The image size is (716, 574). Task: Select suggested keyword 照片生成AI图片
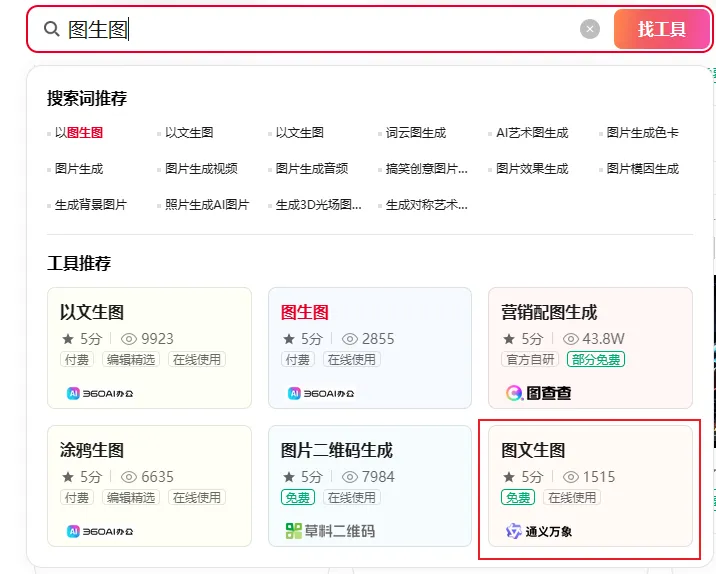(207, 205)
